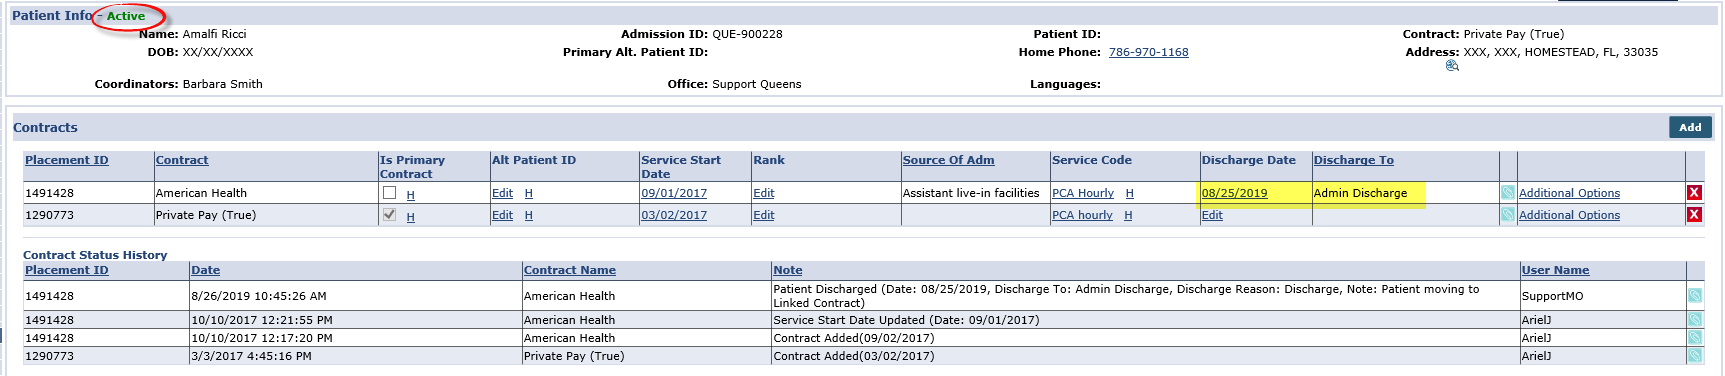The image size is (1725, 376).
Task: Sort status history by User Name
Action: point(1555,270)
